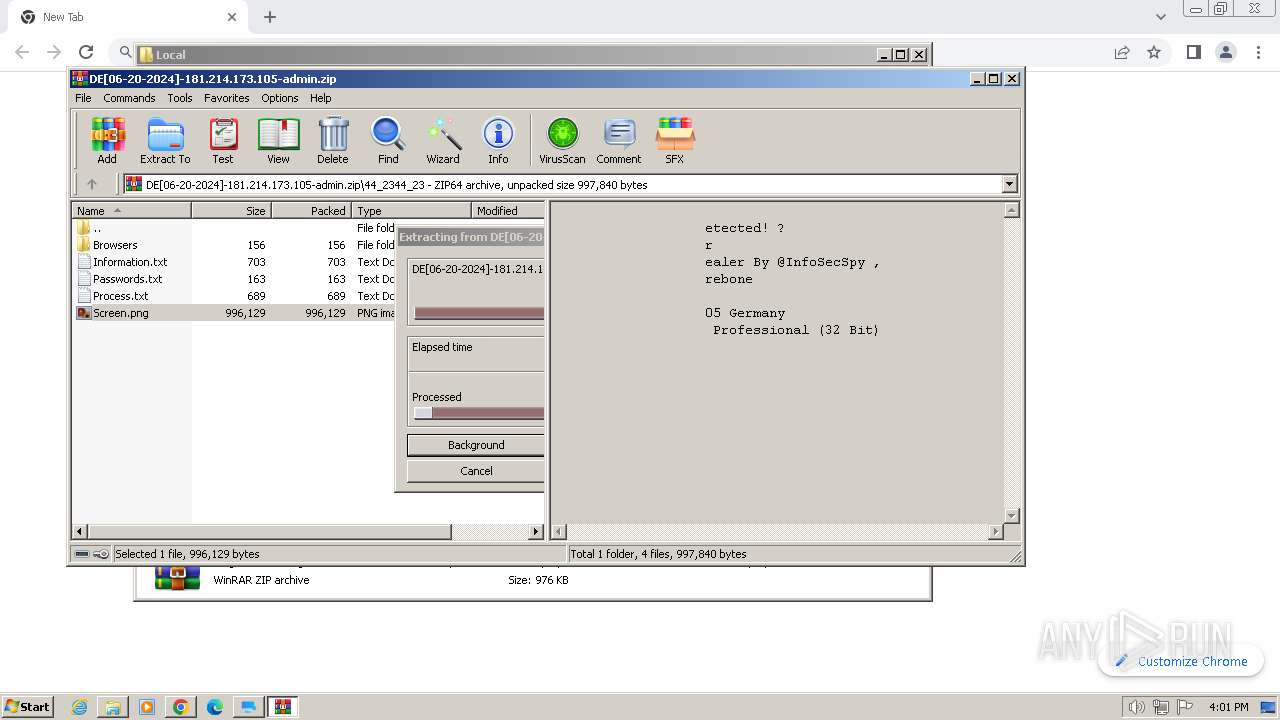Sort files by Type column header
This screenshot has height=720, width=1280.
[x=411, y=211]
